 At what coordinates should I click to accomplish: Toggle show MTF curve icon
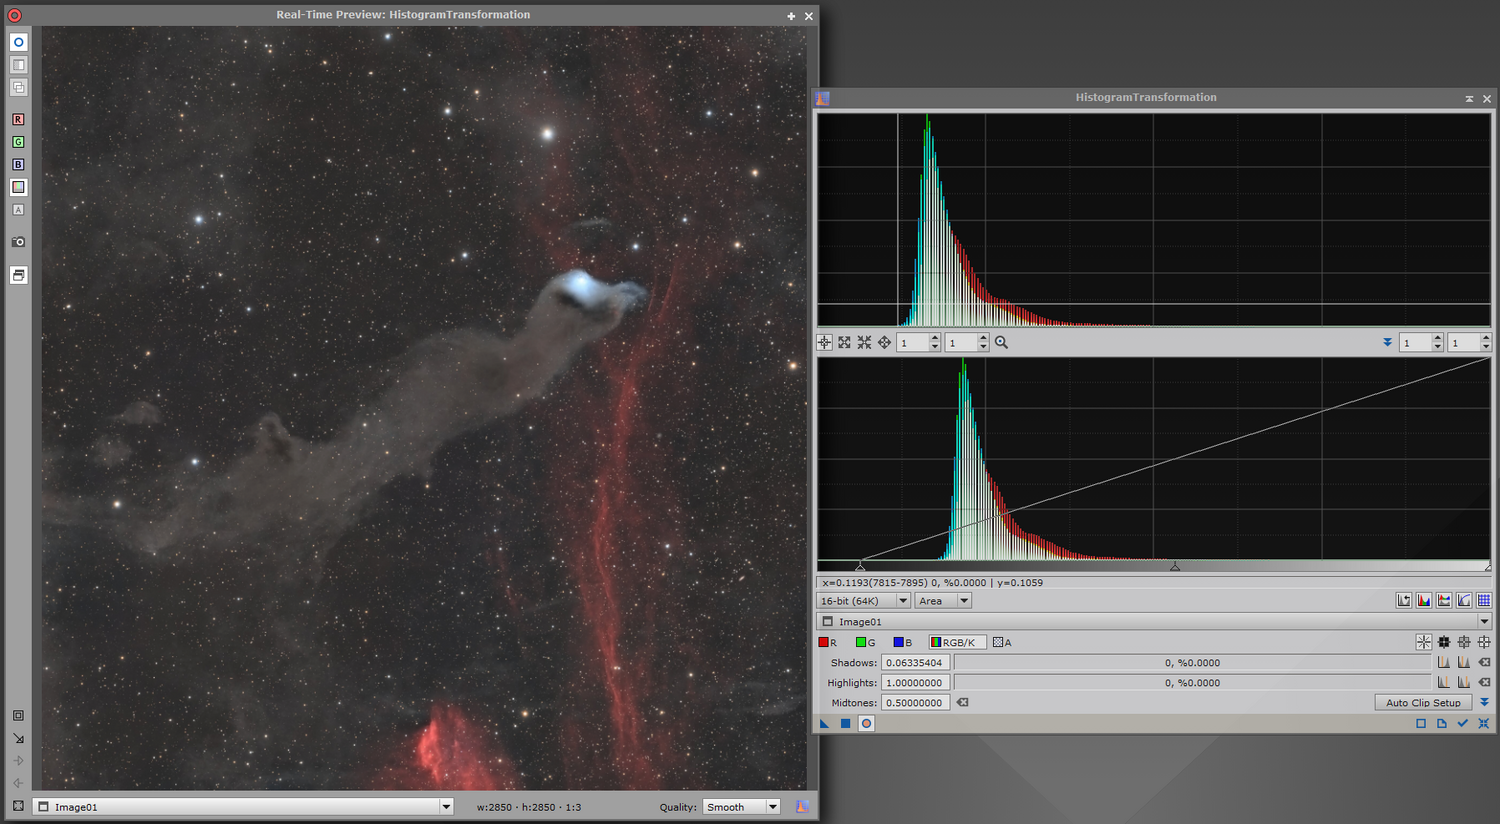[x=1464, y=601]
